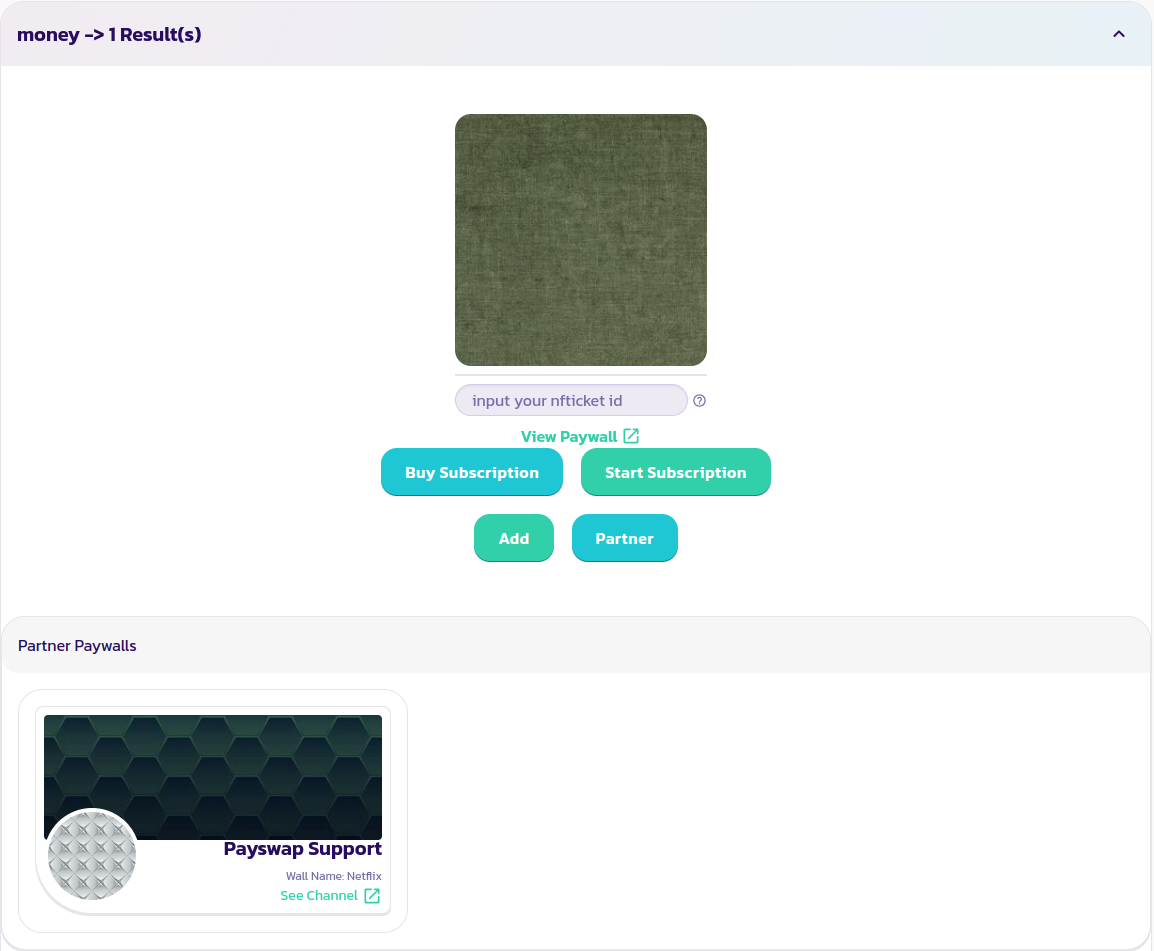1154x951 pixels.
Task: Open the View Paywall link text
Action: point(569,437)
